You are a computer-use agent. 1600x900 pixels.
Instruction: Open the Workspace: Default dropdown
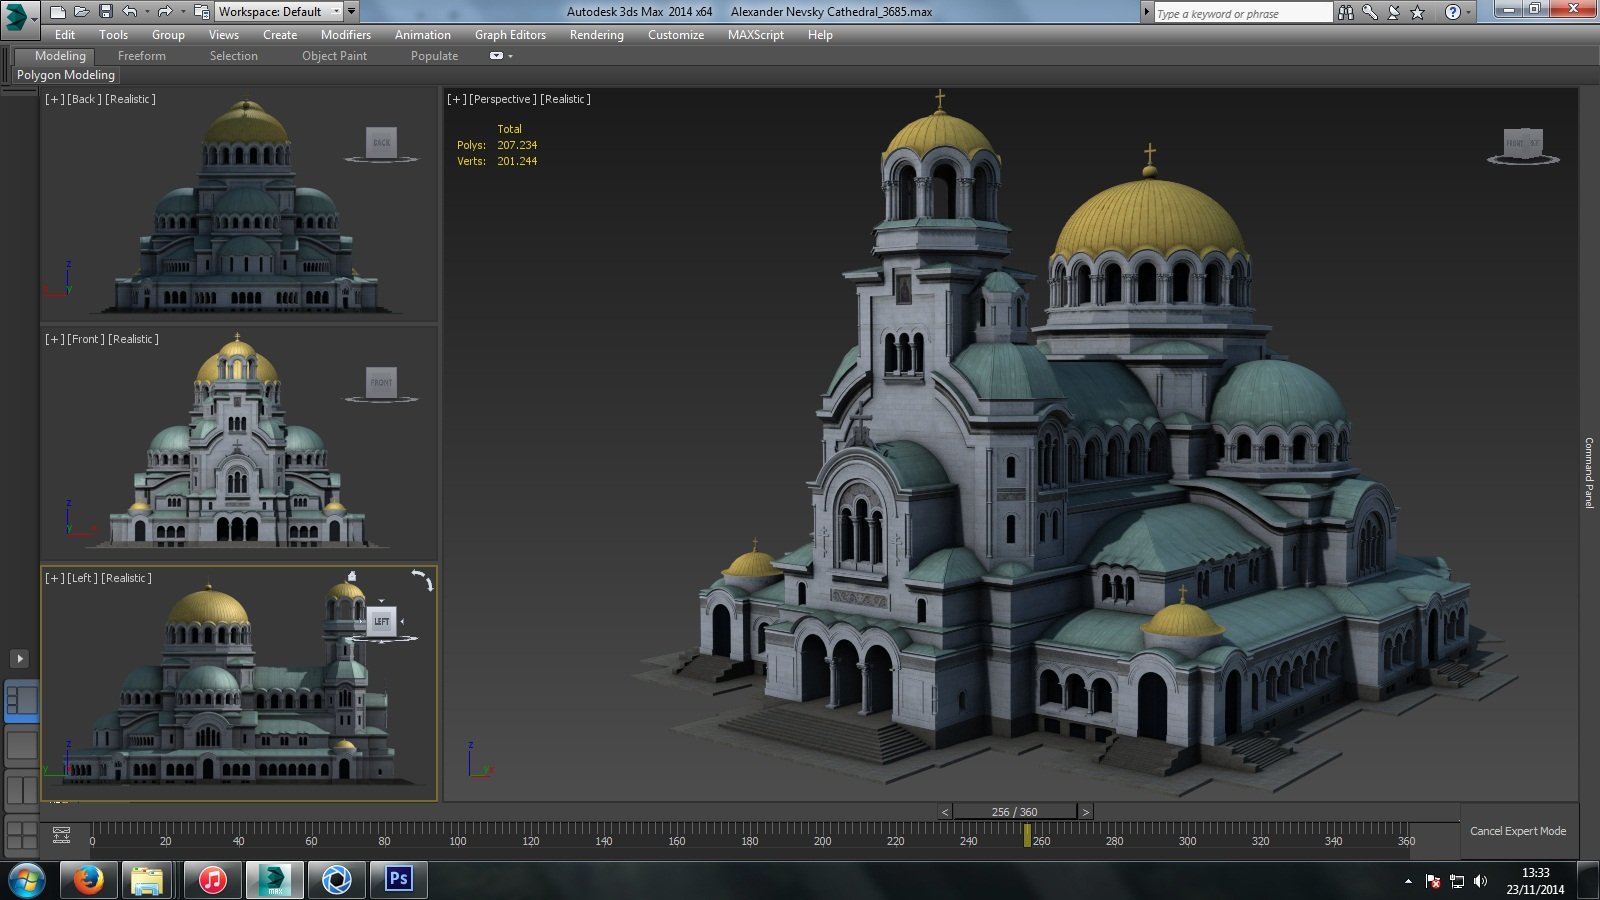(x=279, y=12)
